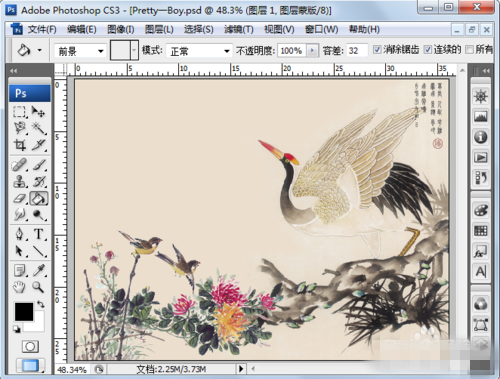Swap foreground and background colors arrow
This screenshot has width=500, height=379.
[x=41, y=304]
